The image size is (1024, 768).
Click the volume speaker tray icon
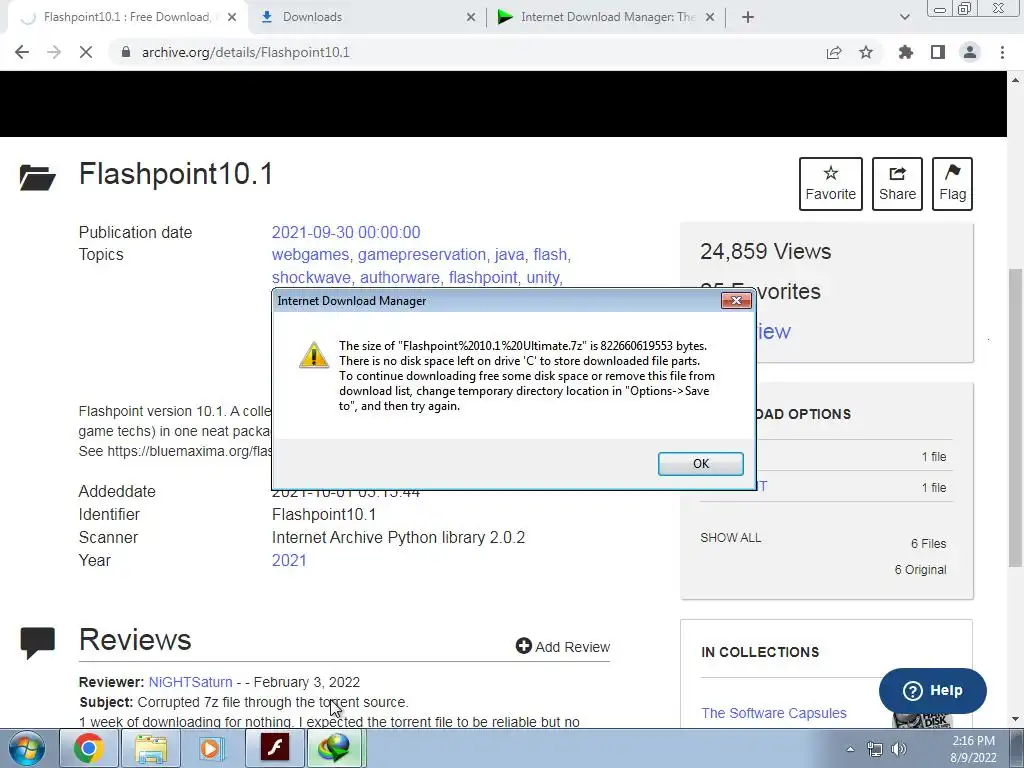point(899,749)
